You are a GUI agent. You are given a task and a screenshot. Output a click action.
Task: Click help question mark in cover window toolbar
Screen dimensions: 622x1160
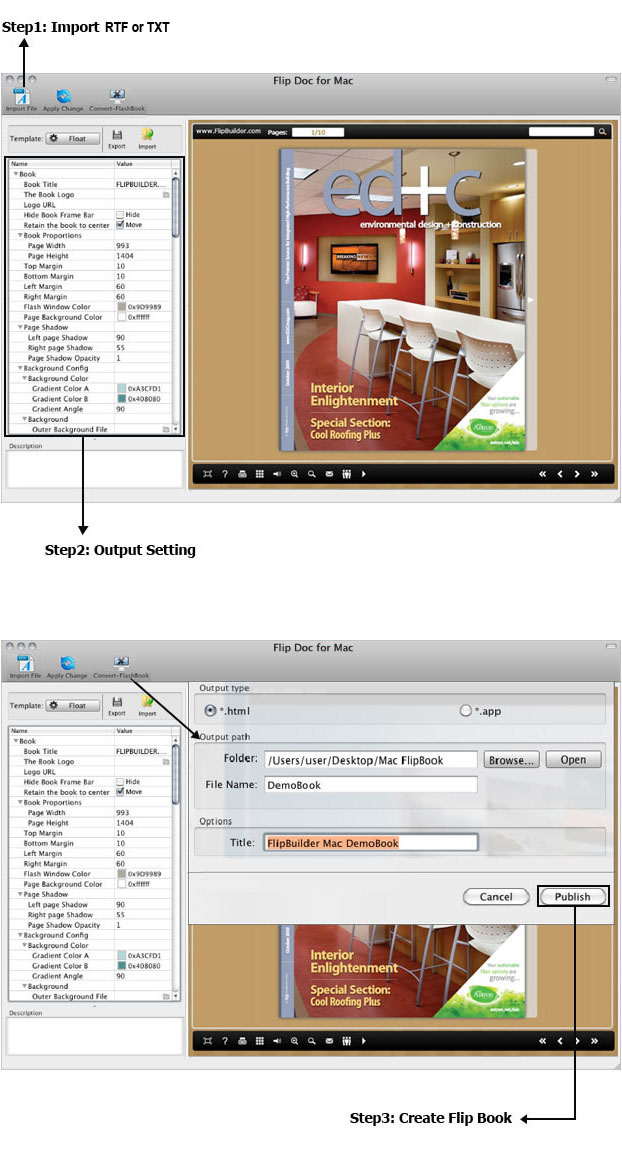(225, 474)
